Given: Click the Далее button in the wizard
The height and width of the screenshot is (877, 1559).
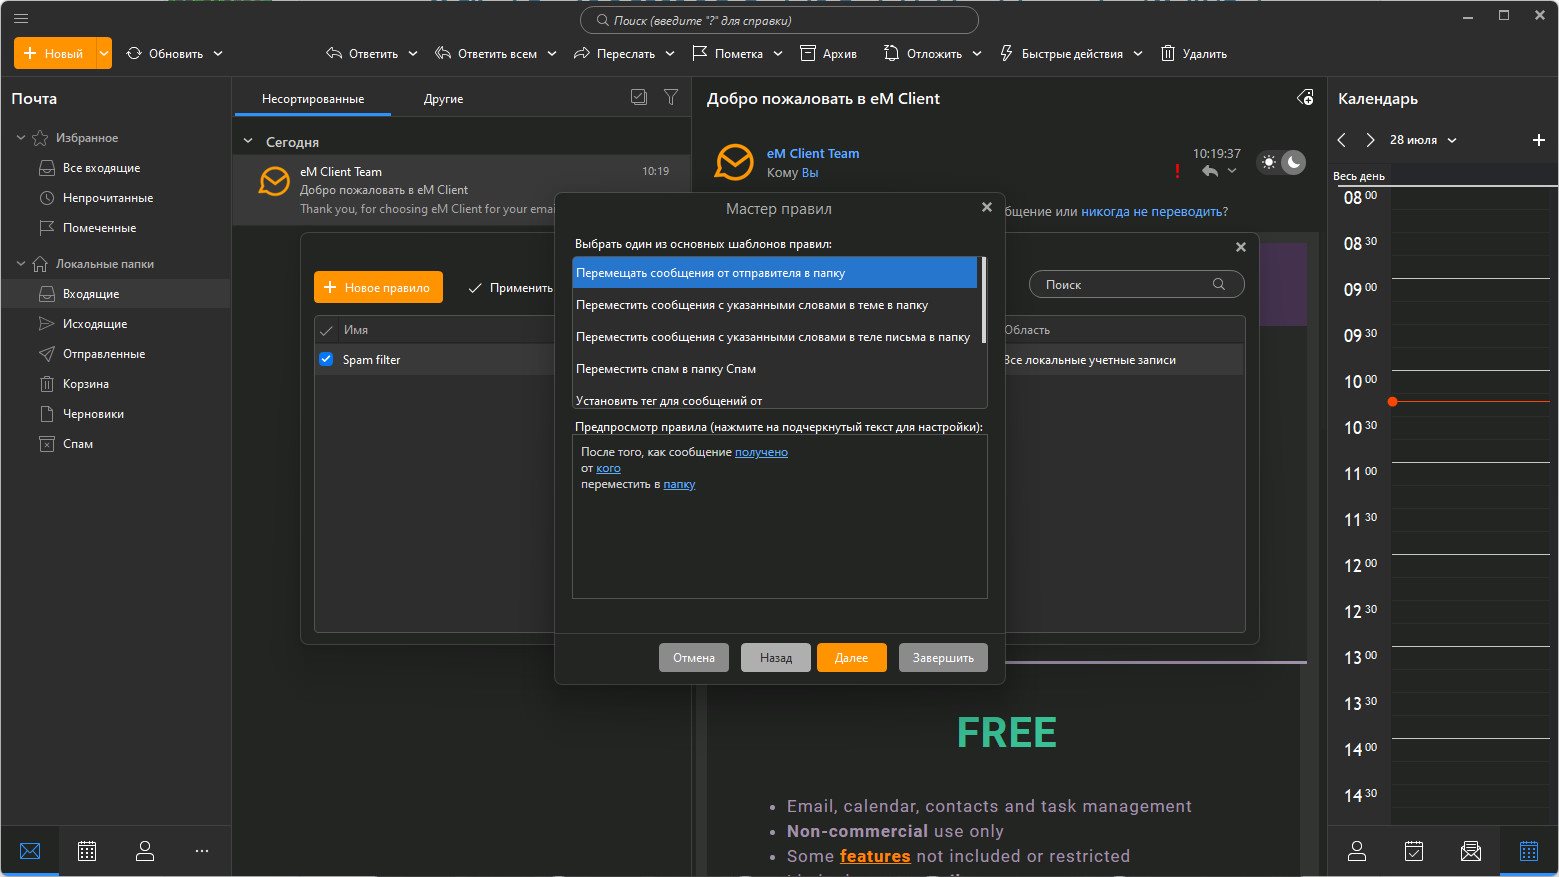Looking at the screenshot, I should click(851, 657).
